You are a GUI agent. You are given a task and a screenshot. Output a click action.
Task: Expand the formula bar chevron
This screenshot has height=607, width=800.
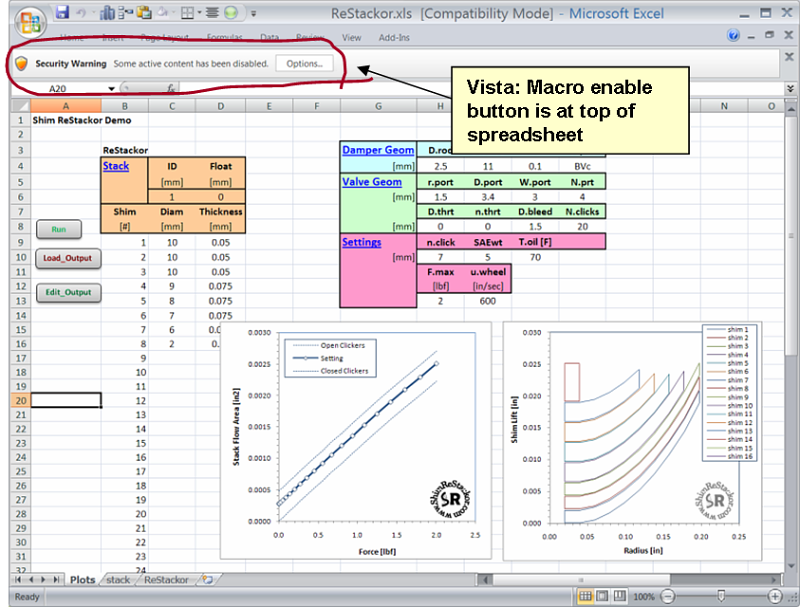click(x=790, y=88)
